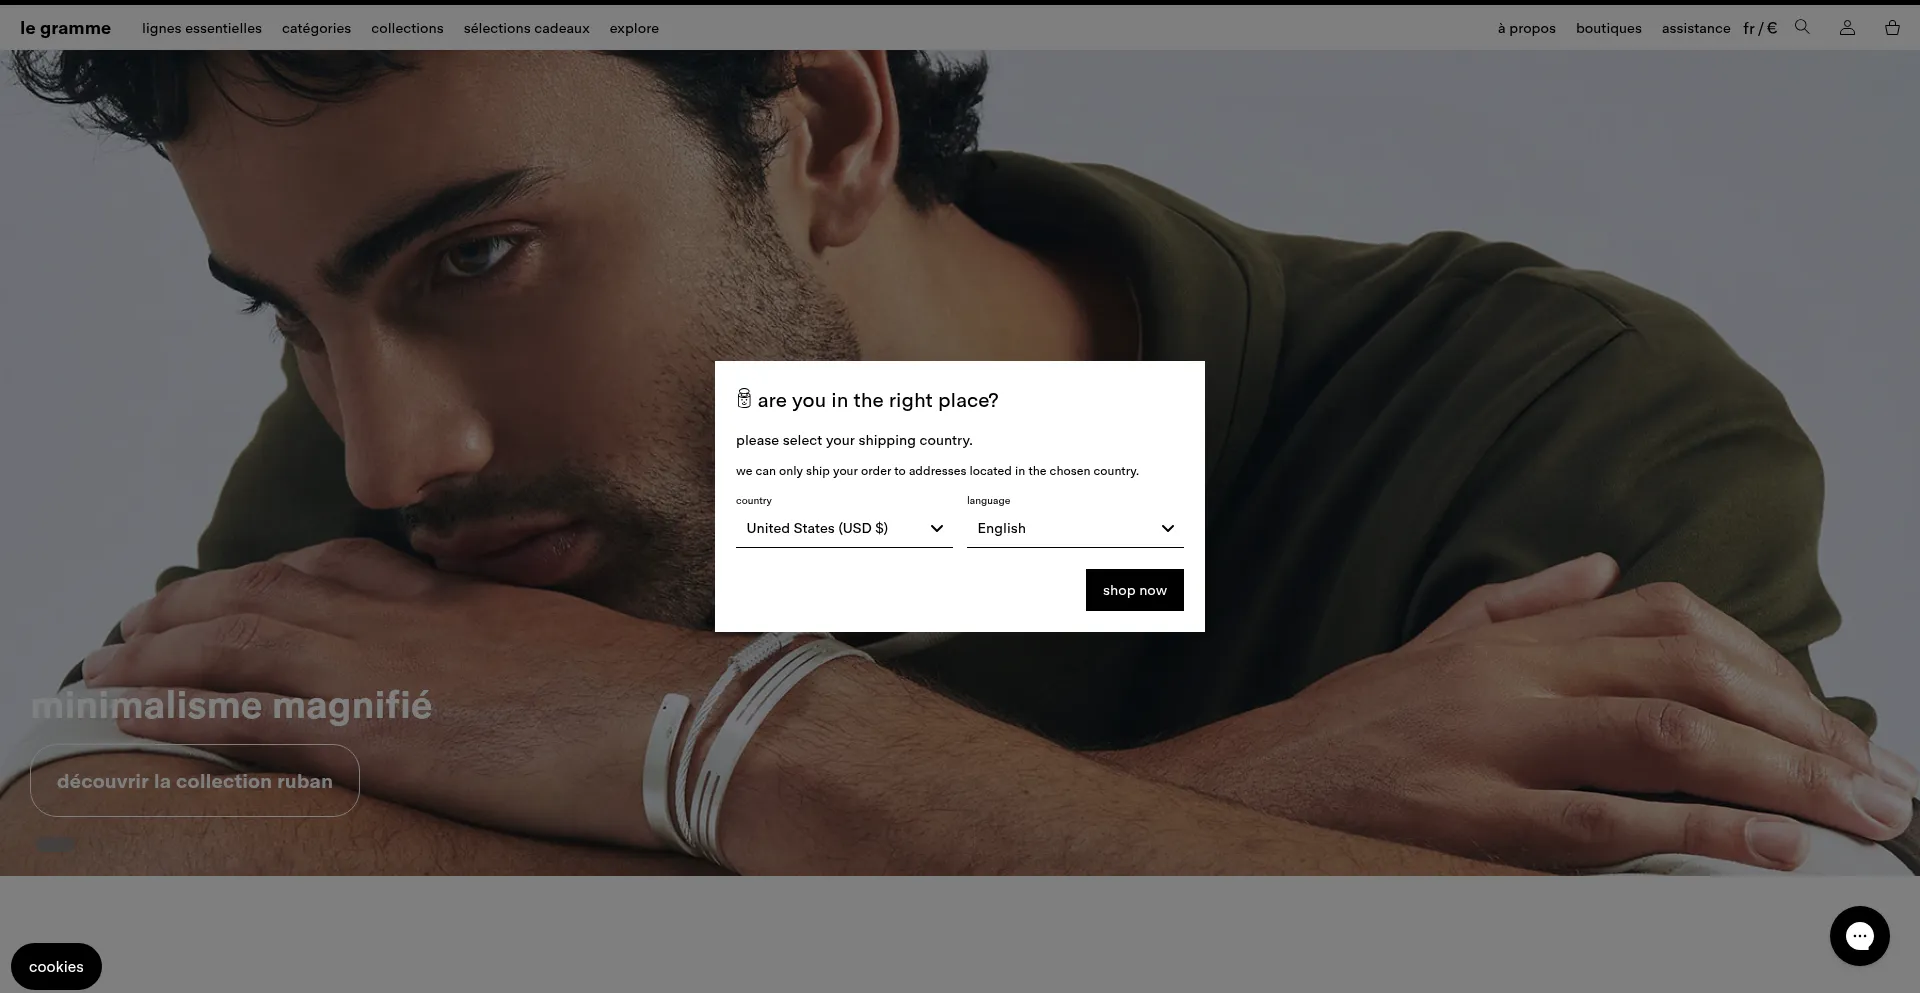Open the collections menu
Screen dimensions: 1920x993
coord(407,28)
